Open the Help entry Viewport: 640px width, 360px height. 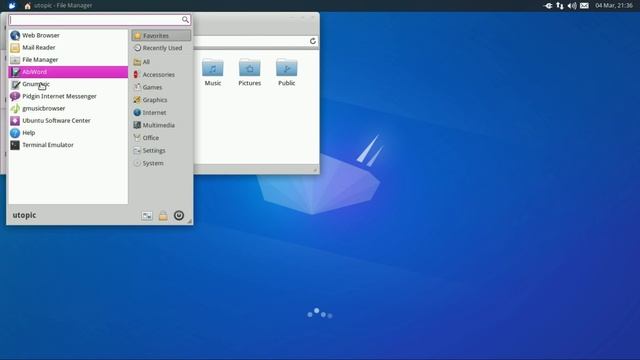click(x=68, y=133)
